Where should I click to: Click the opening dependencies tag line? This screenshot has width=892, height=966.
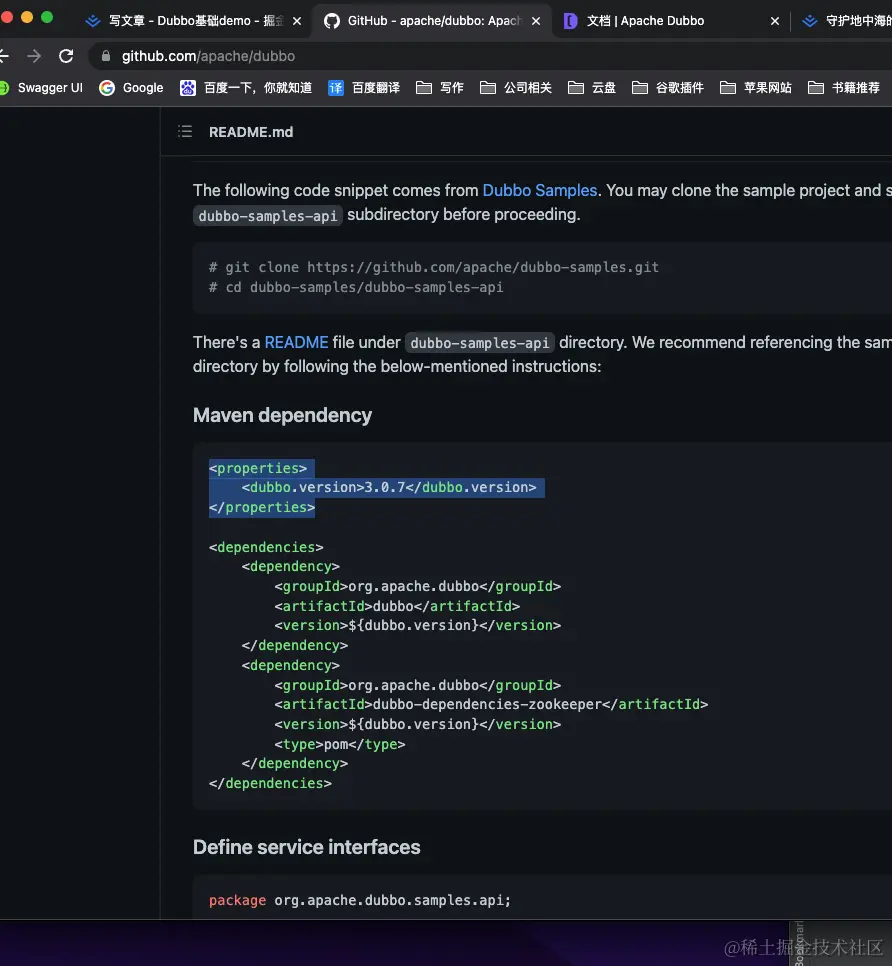[266, 547]
